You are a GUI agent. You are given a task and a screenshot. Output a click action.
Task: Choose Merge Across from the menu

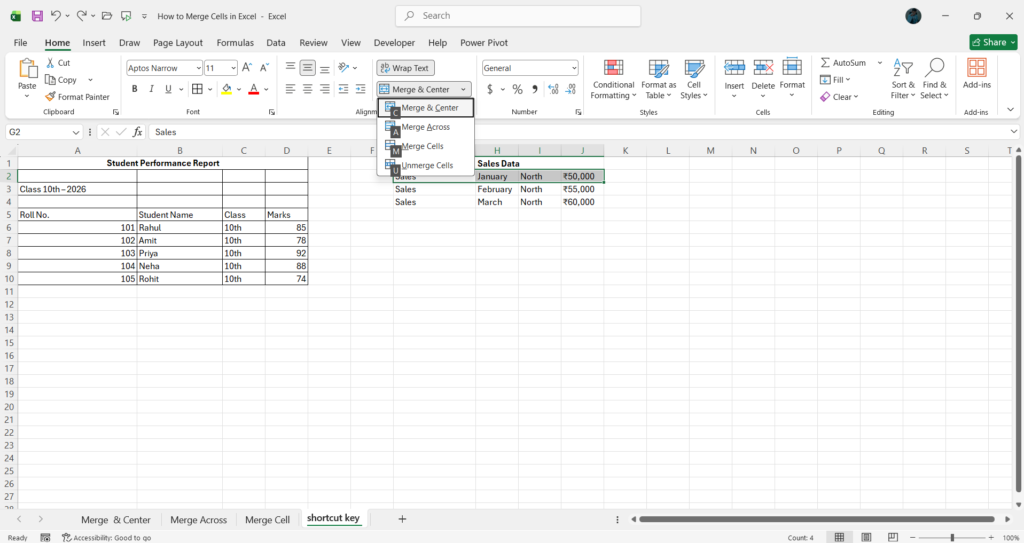(426, 127)
